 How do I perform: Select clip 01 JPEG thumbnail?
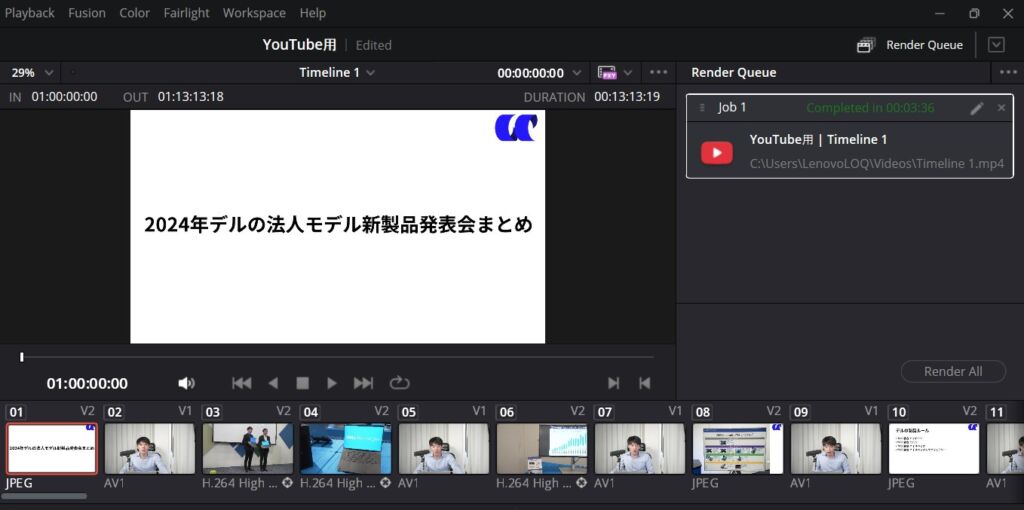click(x=52, y=449)
